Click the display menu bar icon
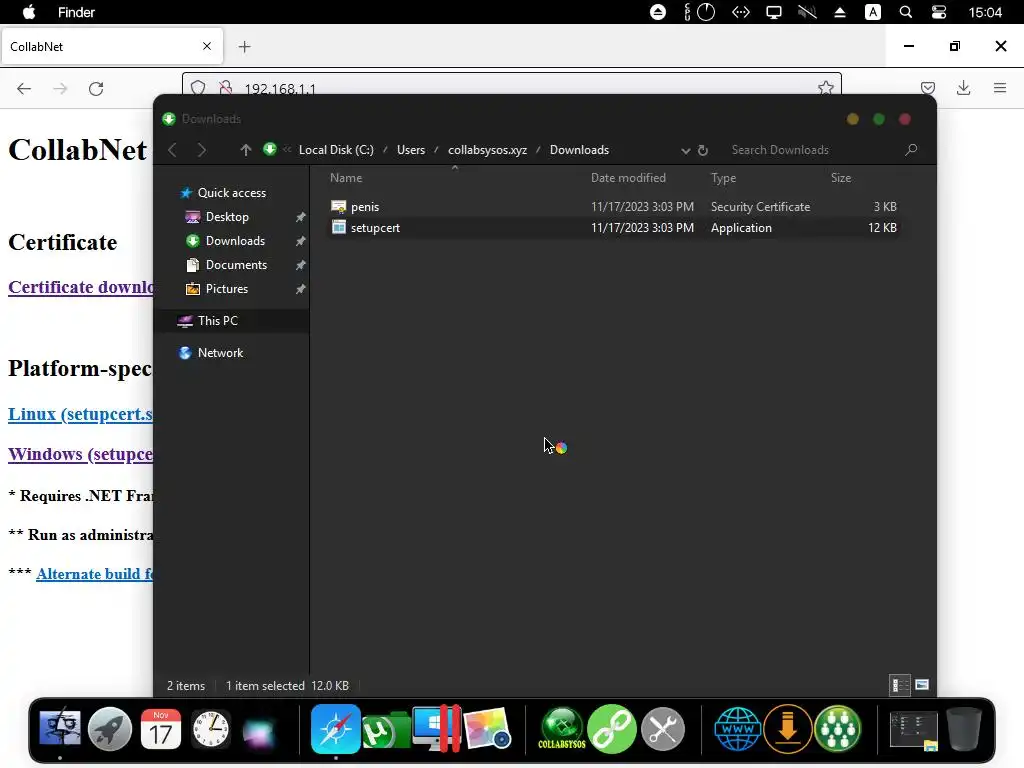Screen dimensions: 1024x768 pyautogui.click(x=774, y=12)
